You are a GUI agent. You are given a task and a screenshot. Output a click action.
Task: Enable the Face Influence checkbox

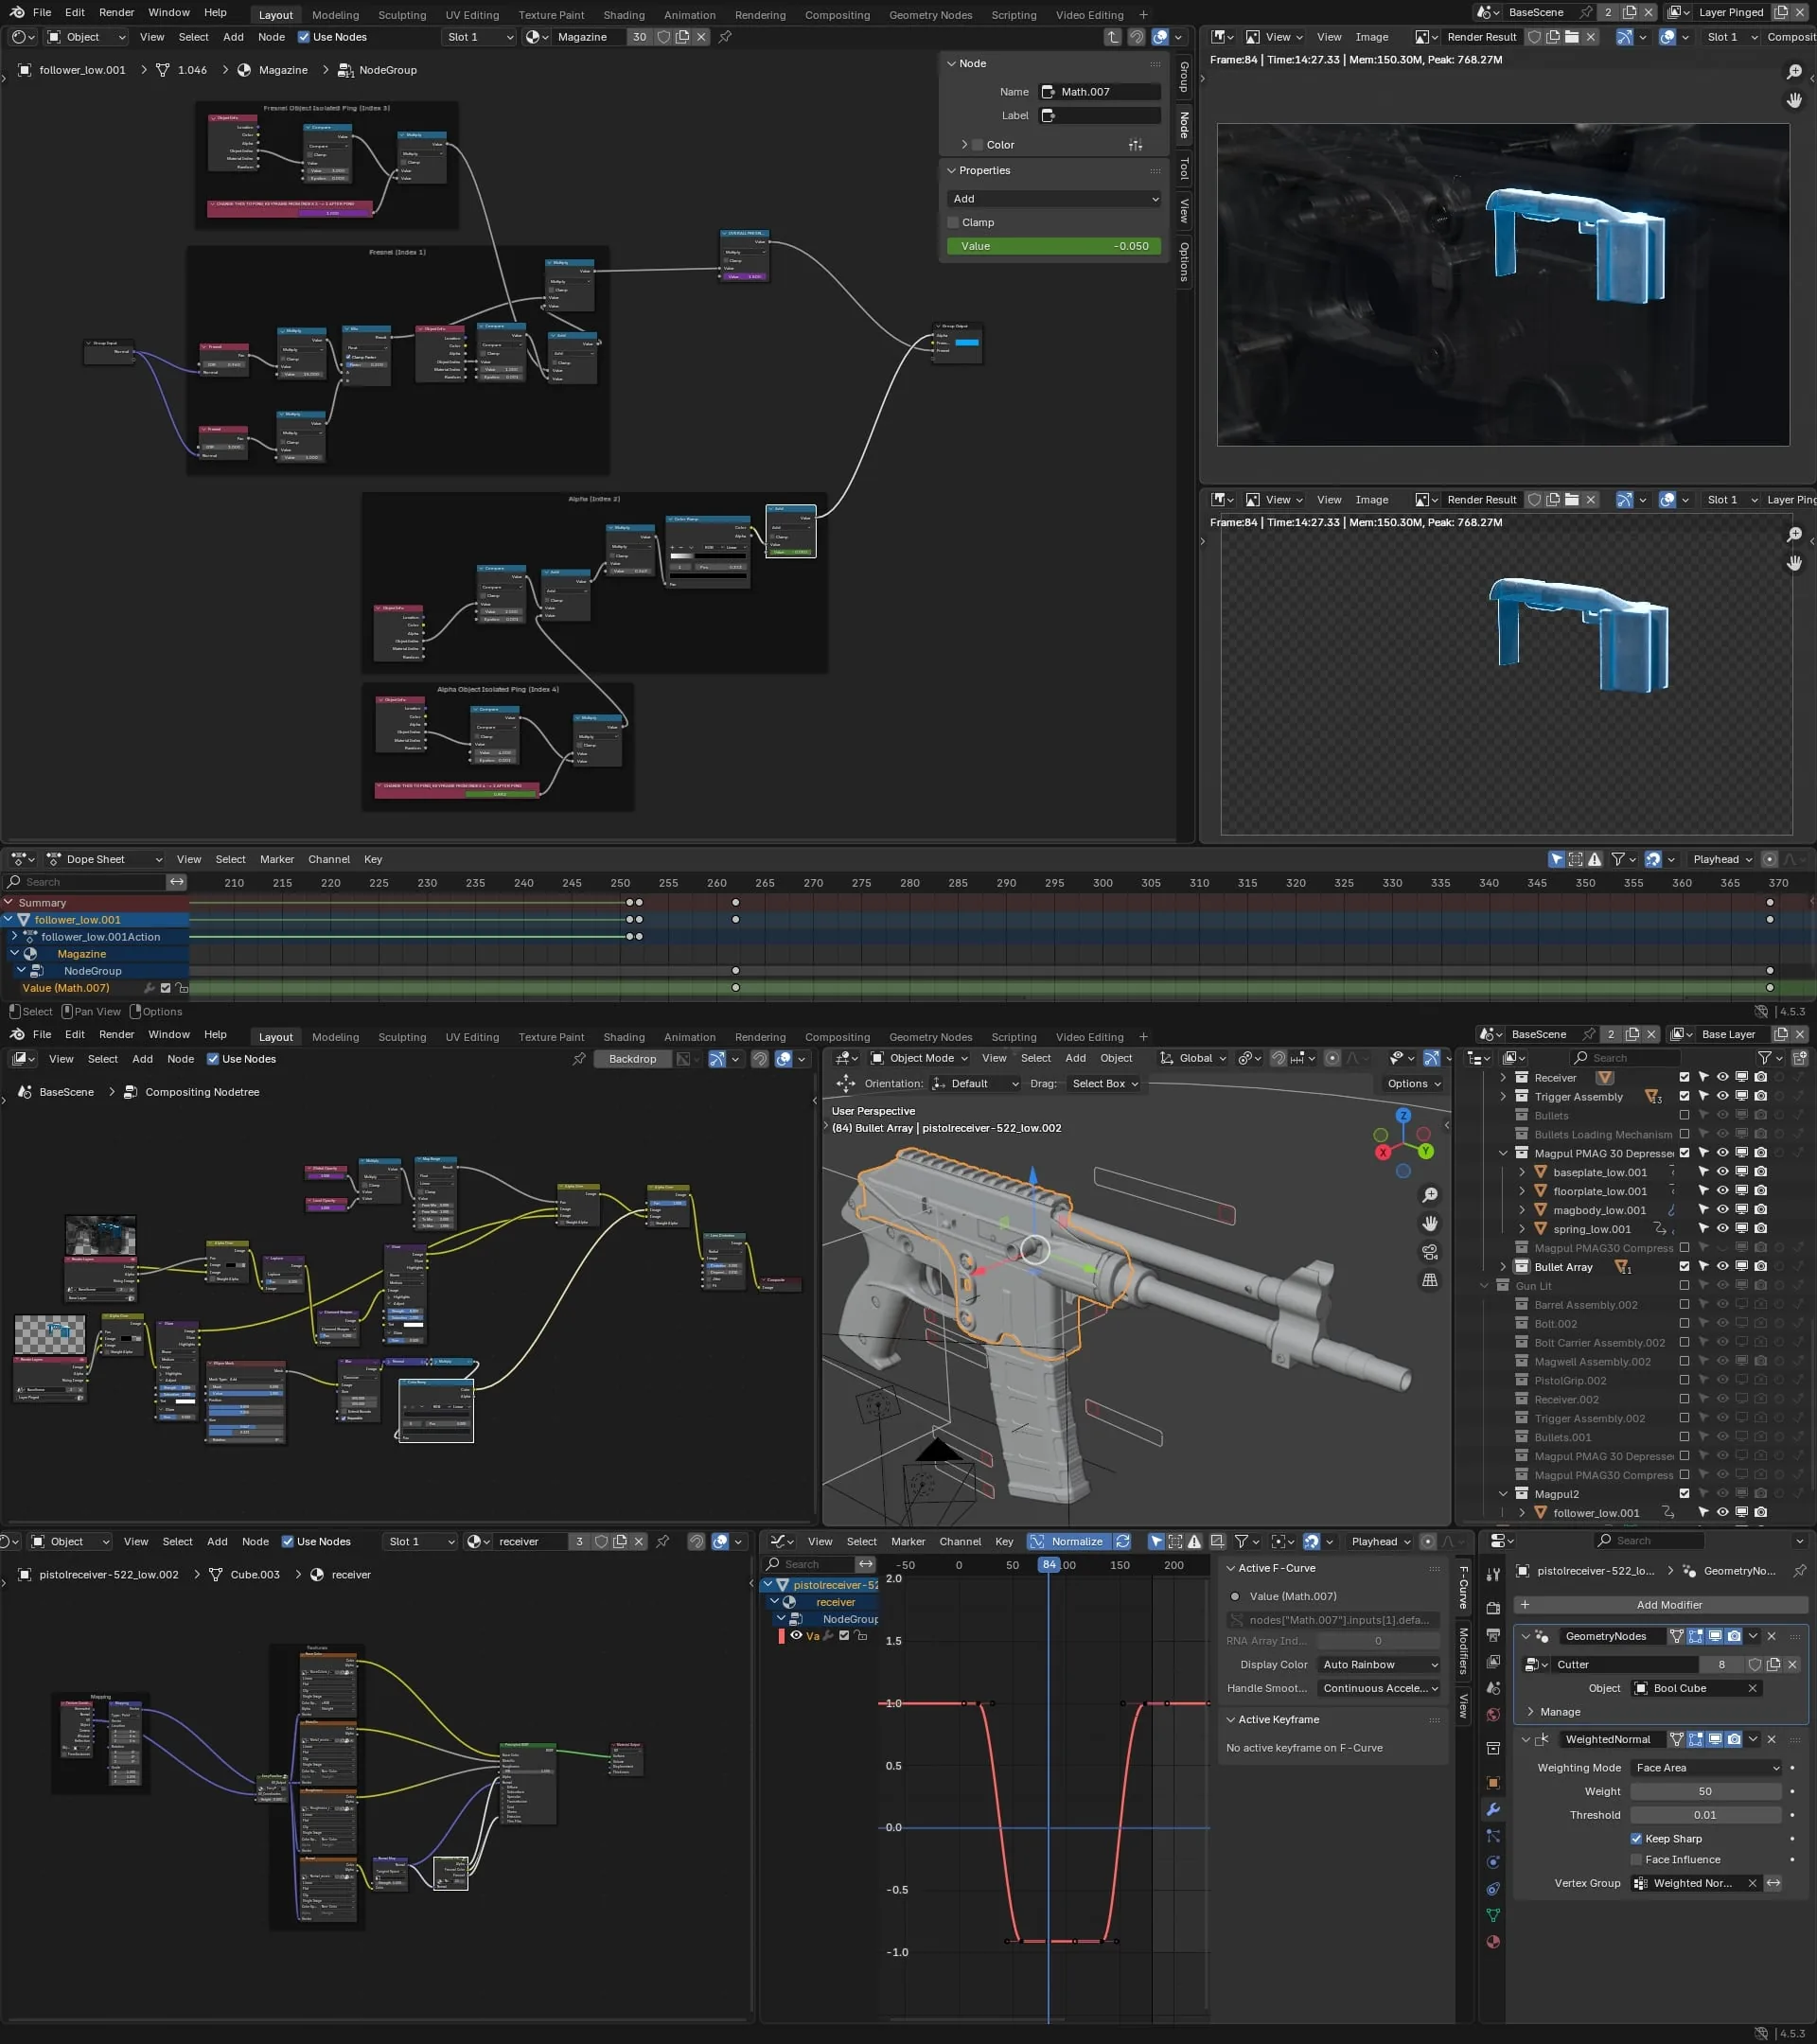(1636, 1859)
